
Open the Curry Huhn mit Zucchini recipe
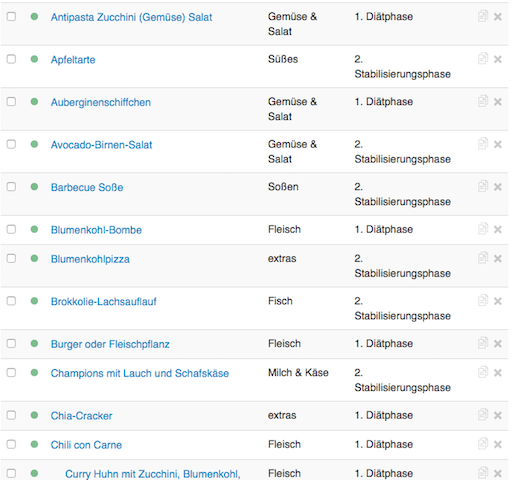(153, 474)
